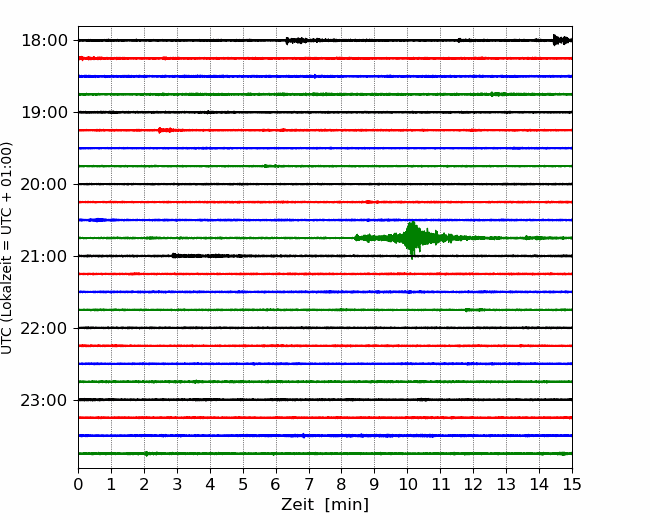650x520 pixels.
Task: Click the green signal blip before 22:00 near minute 12
Action: pyautogui.click(x=474, y=310)
